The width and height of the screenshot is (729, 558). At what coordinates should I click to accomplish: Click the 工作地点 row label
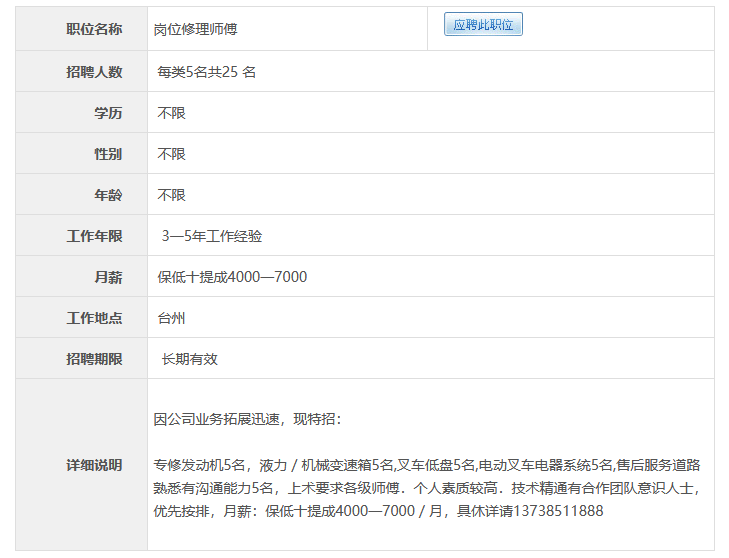[94, 318]
